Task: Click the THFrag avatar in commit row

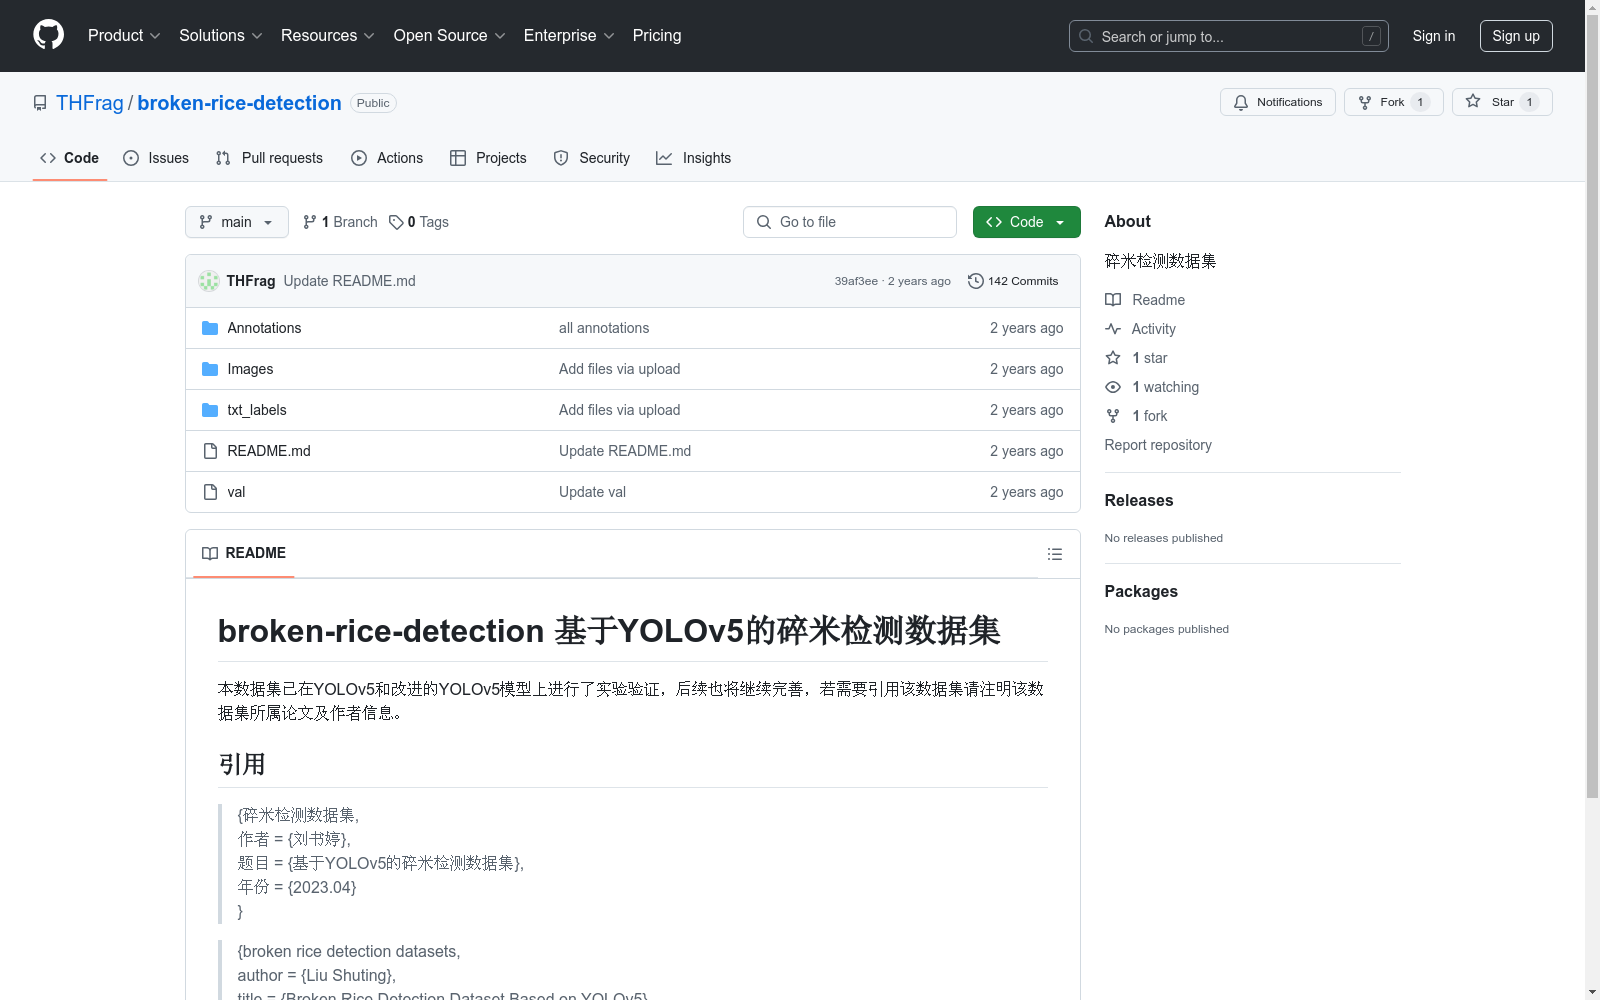Action: point(209,281)
